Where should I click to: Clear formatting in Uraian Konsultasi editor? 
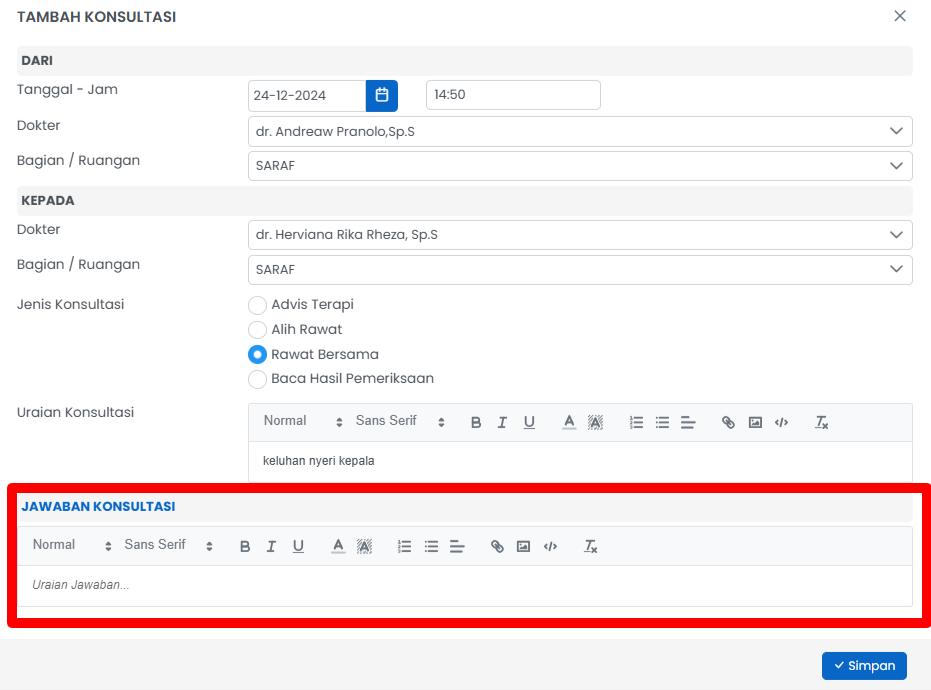pos(822,422)
